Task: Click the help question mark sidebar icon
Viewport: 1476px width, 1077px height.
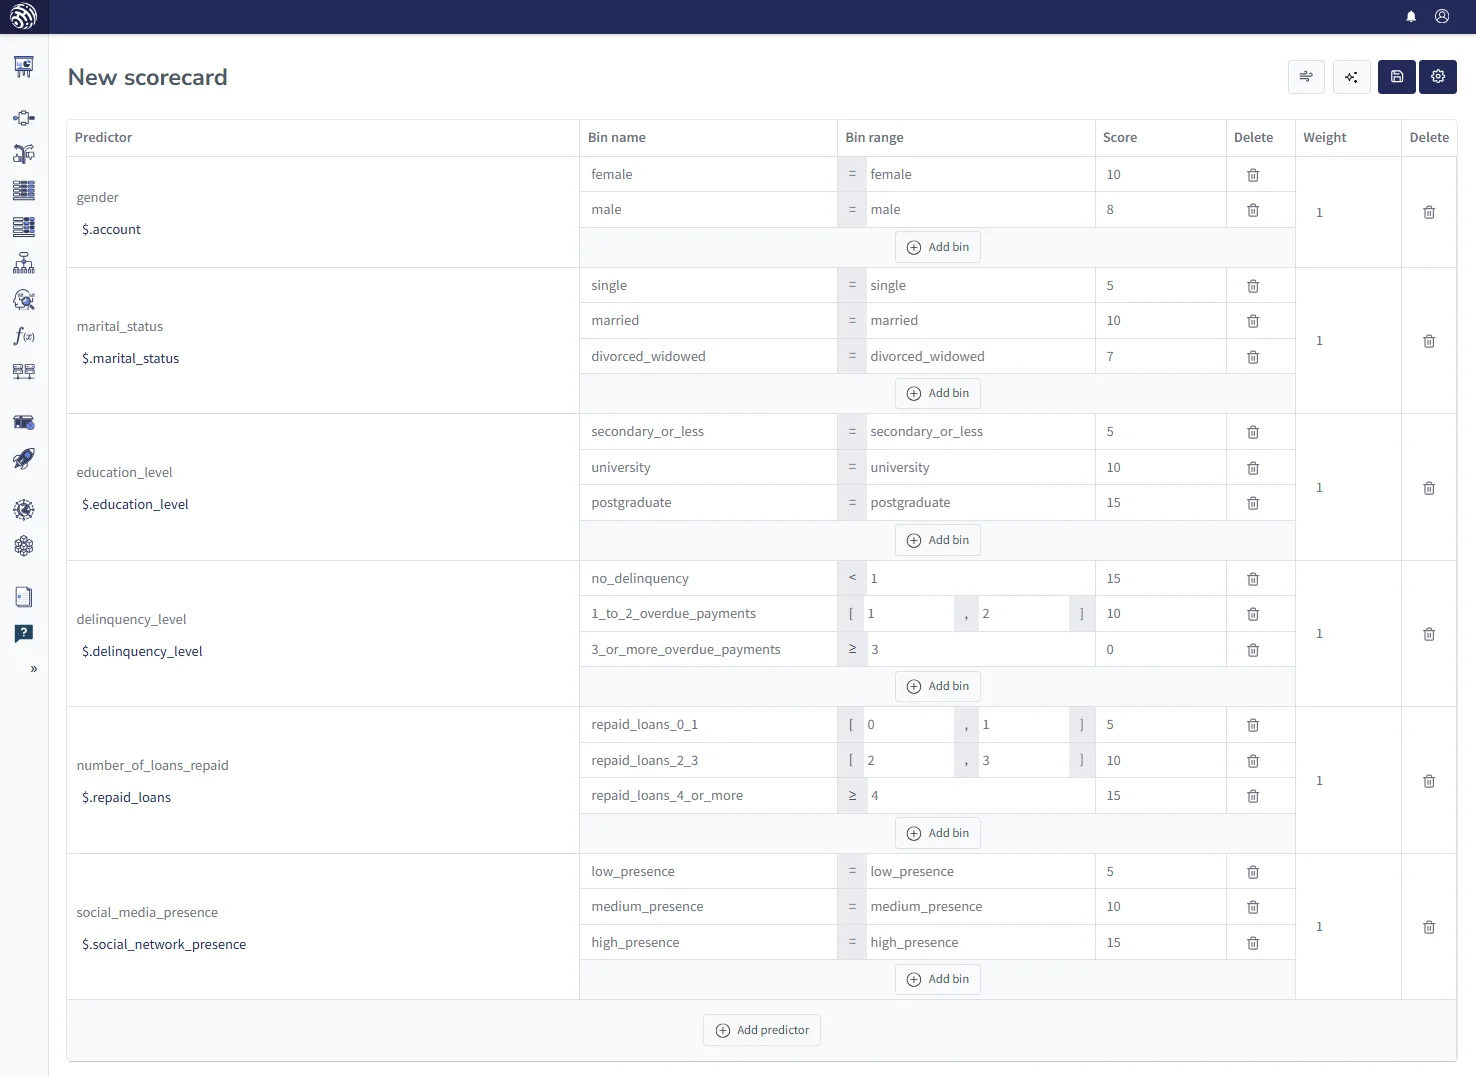Action: pos(24,633)
